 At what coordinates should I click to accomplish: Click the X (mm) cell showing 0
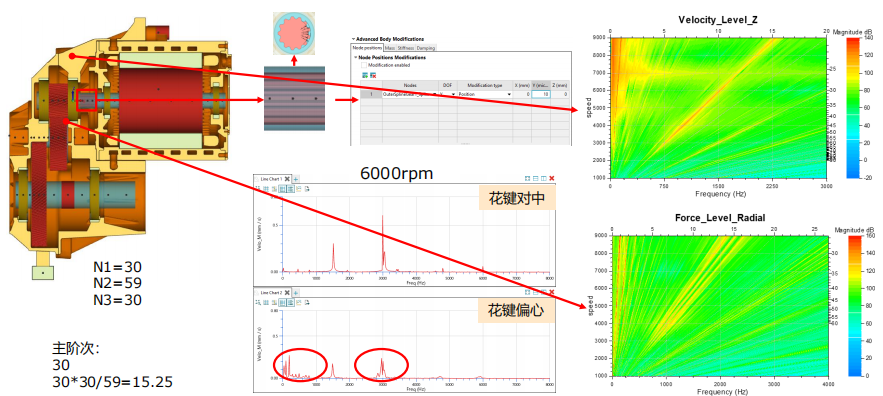522,94
